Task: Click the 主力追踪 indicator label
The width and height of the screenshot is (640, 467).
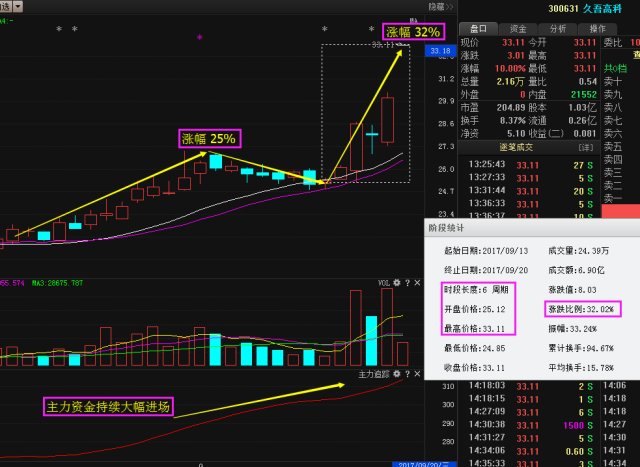Action: click(x=374, y=374)
